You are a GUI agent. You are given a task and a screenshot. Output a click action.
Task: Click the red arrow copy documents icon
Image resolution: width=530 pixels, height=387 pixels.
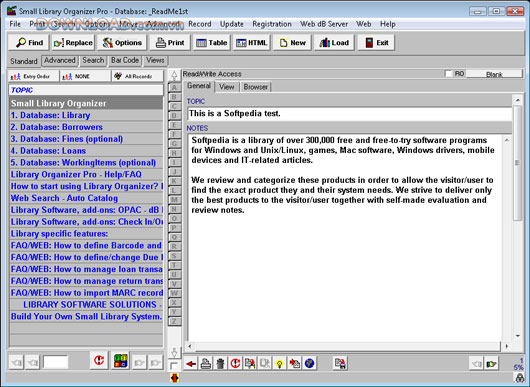click(x=294, y=364)
